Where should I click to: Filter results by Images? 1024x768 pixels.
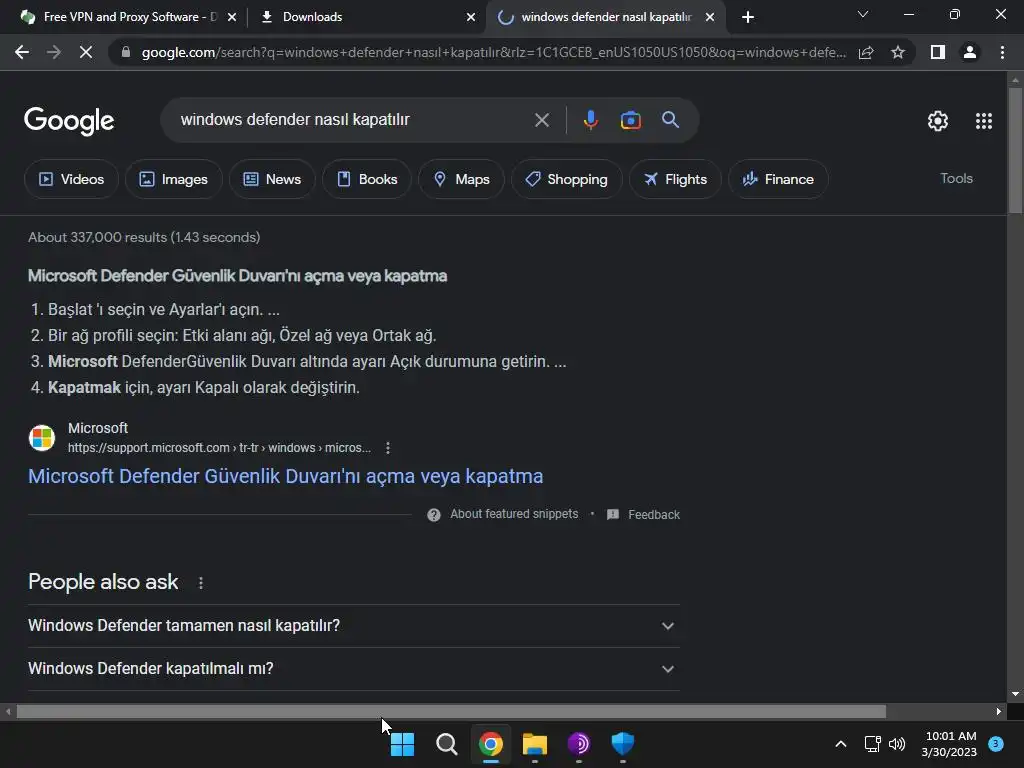[x=174, y=179]
